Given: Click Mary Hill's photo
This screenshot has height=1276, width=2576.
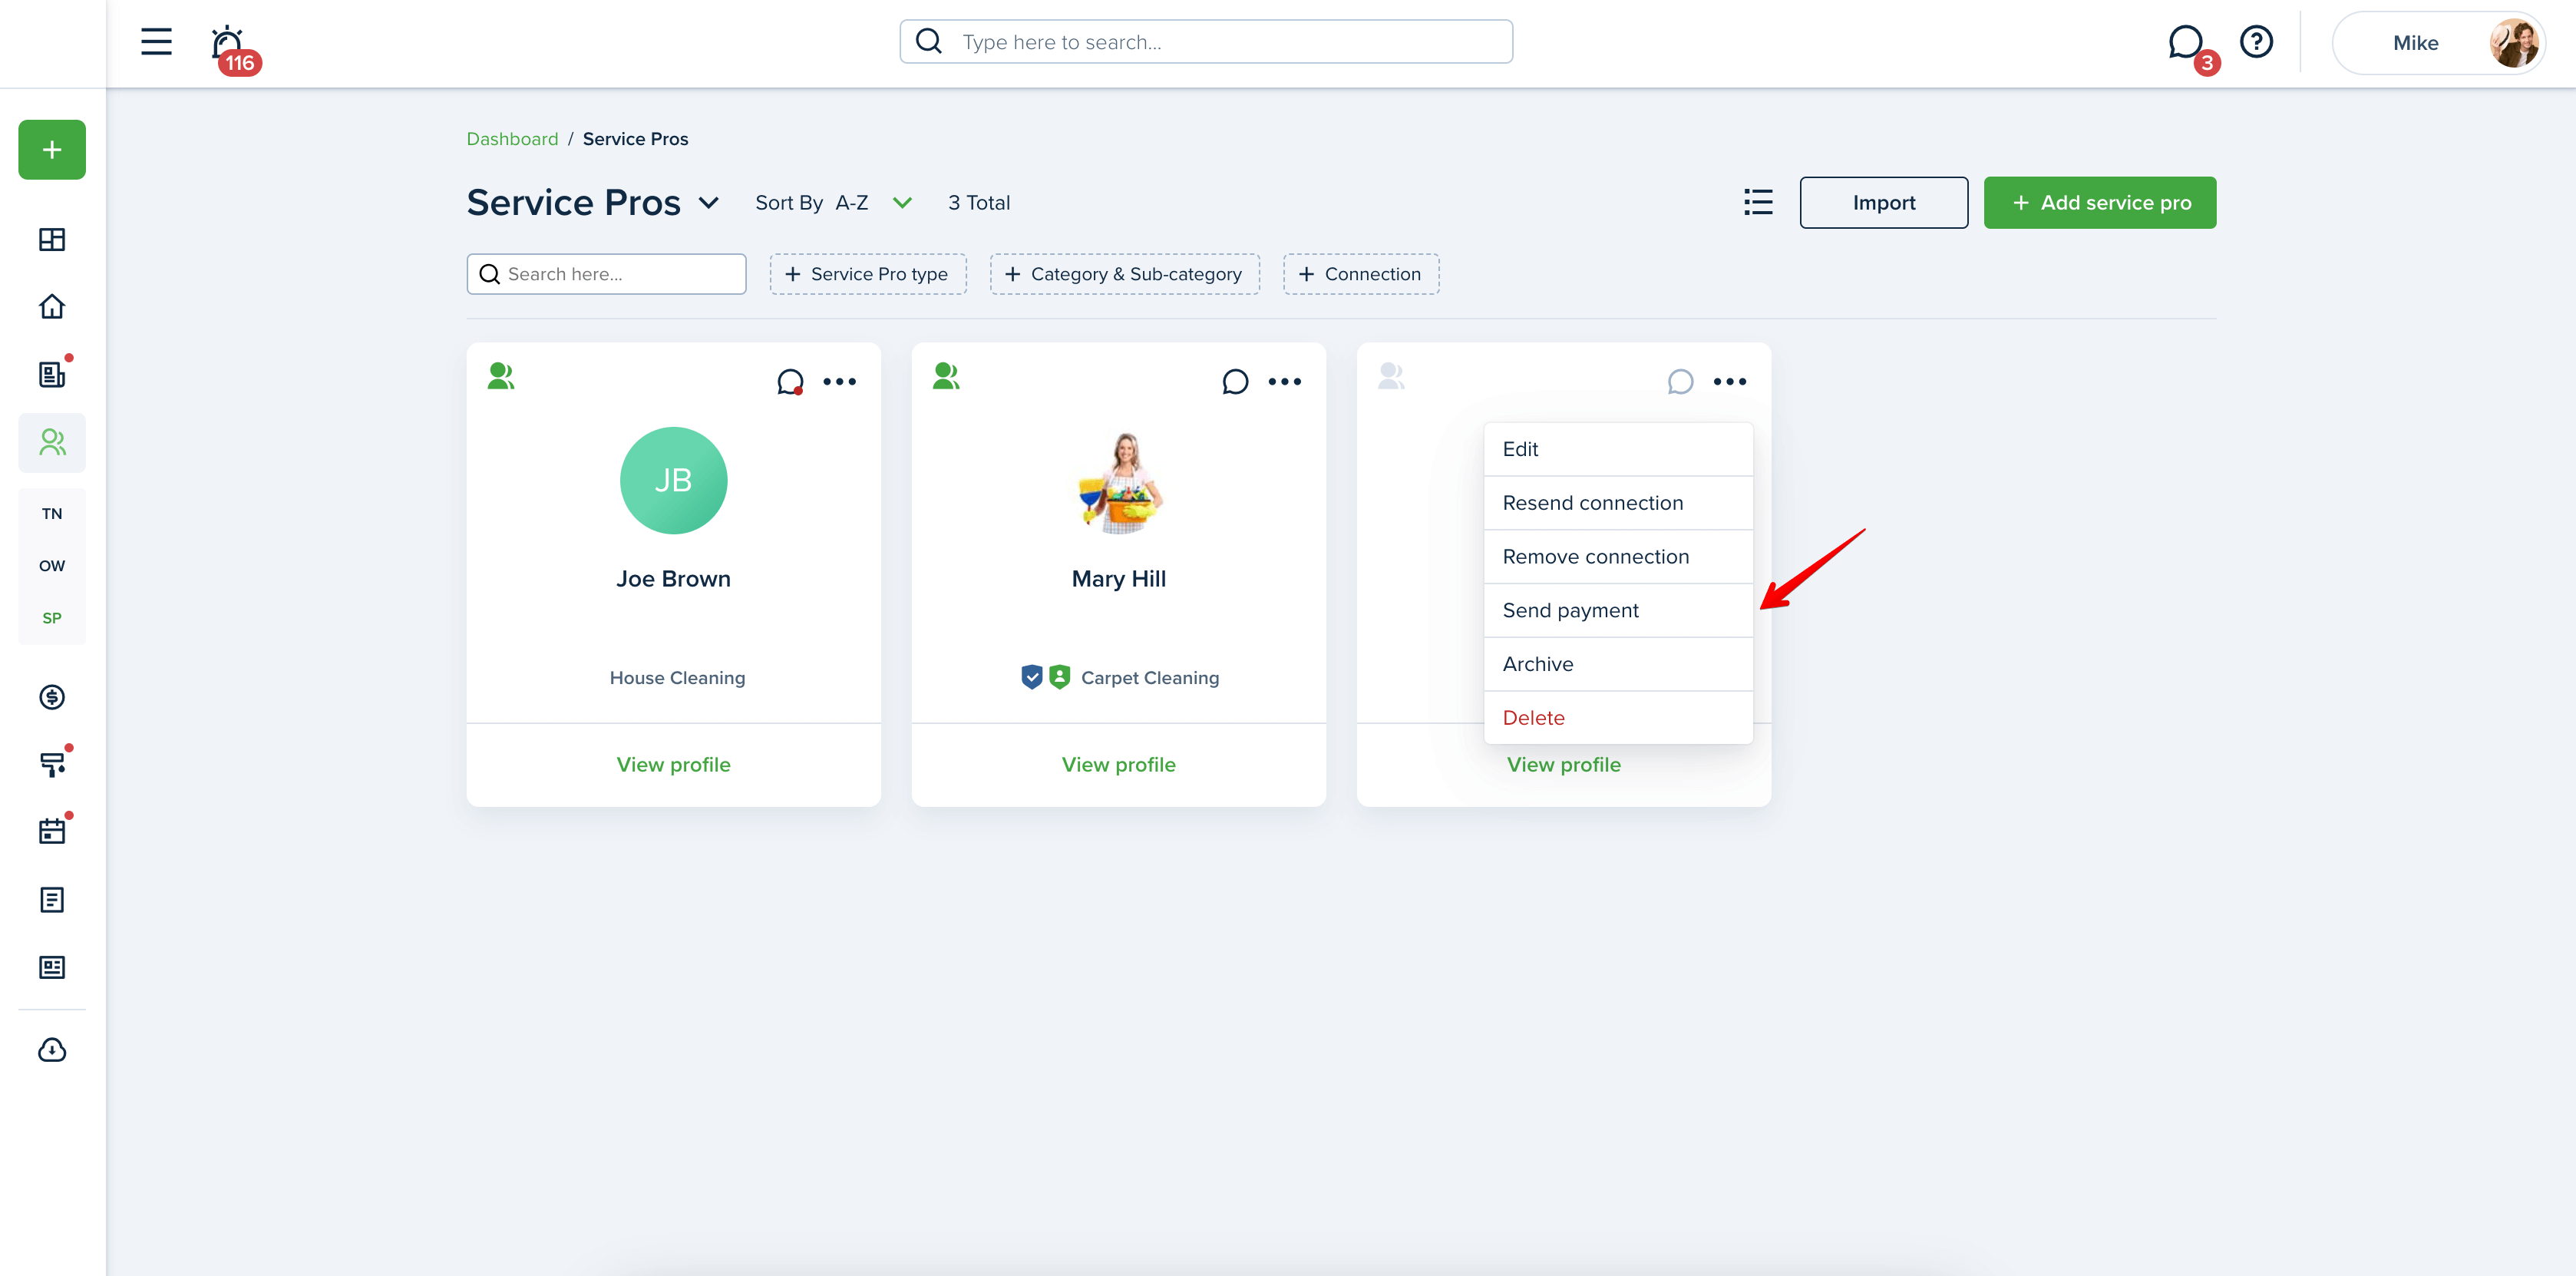Looking at the screenshot, I should click(x=1120, y=481).
